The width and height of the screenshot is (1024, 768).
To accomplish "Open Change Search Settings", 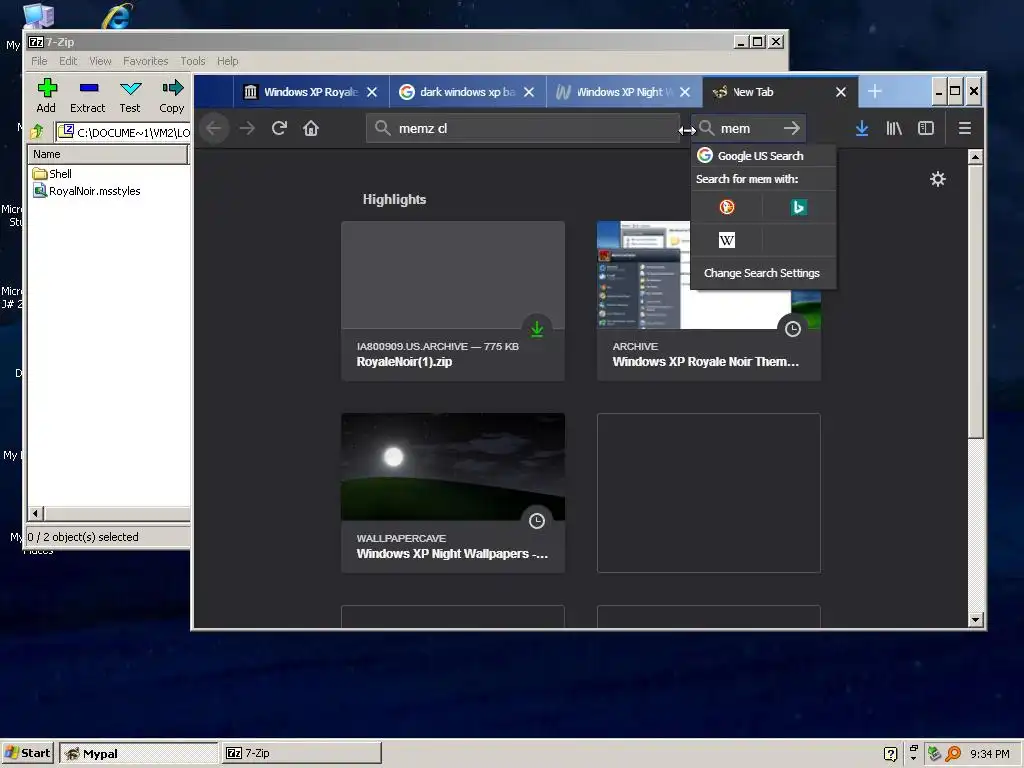I will tap(761, 273).
